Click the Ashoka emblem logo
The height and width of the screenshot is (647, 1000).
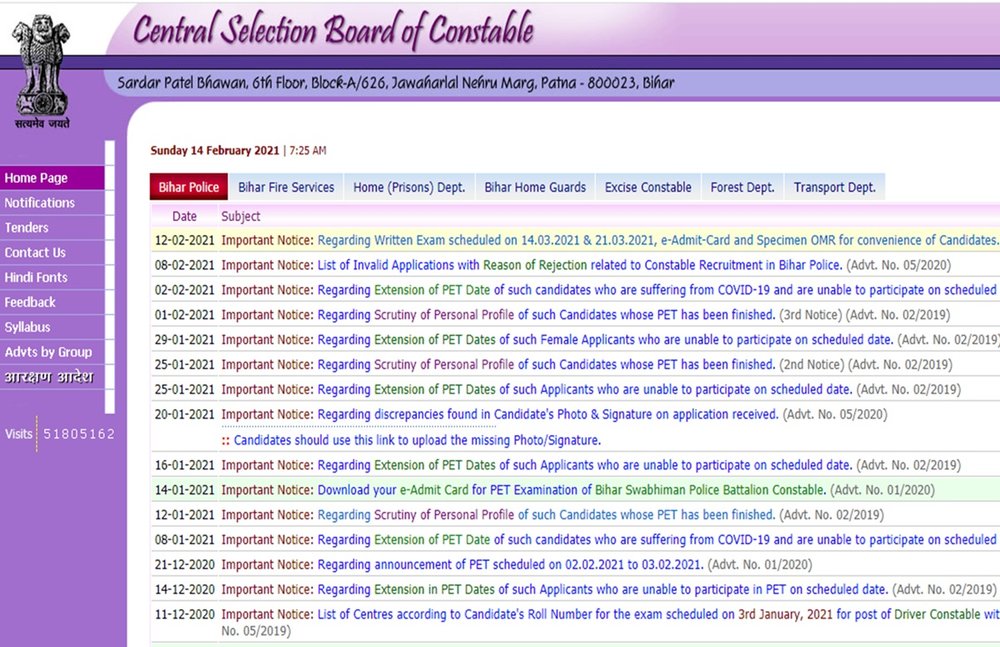tap(42, 71)
